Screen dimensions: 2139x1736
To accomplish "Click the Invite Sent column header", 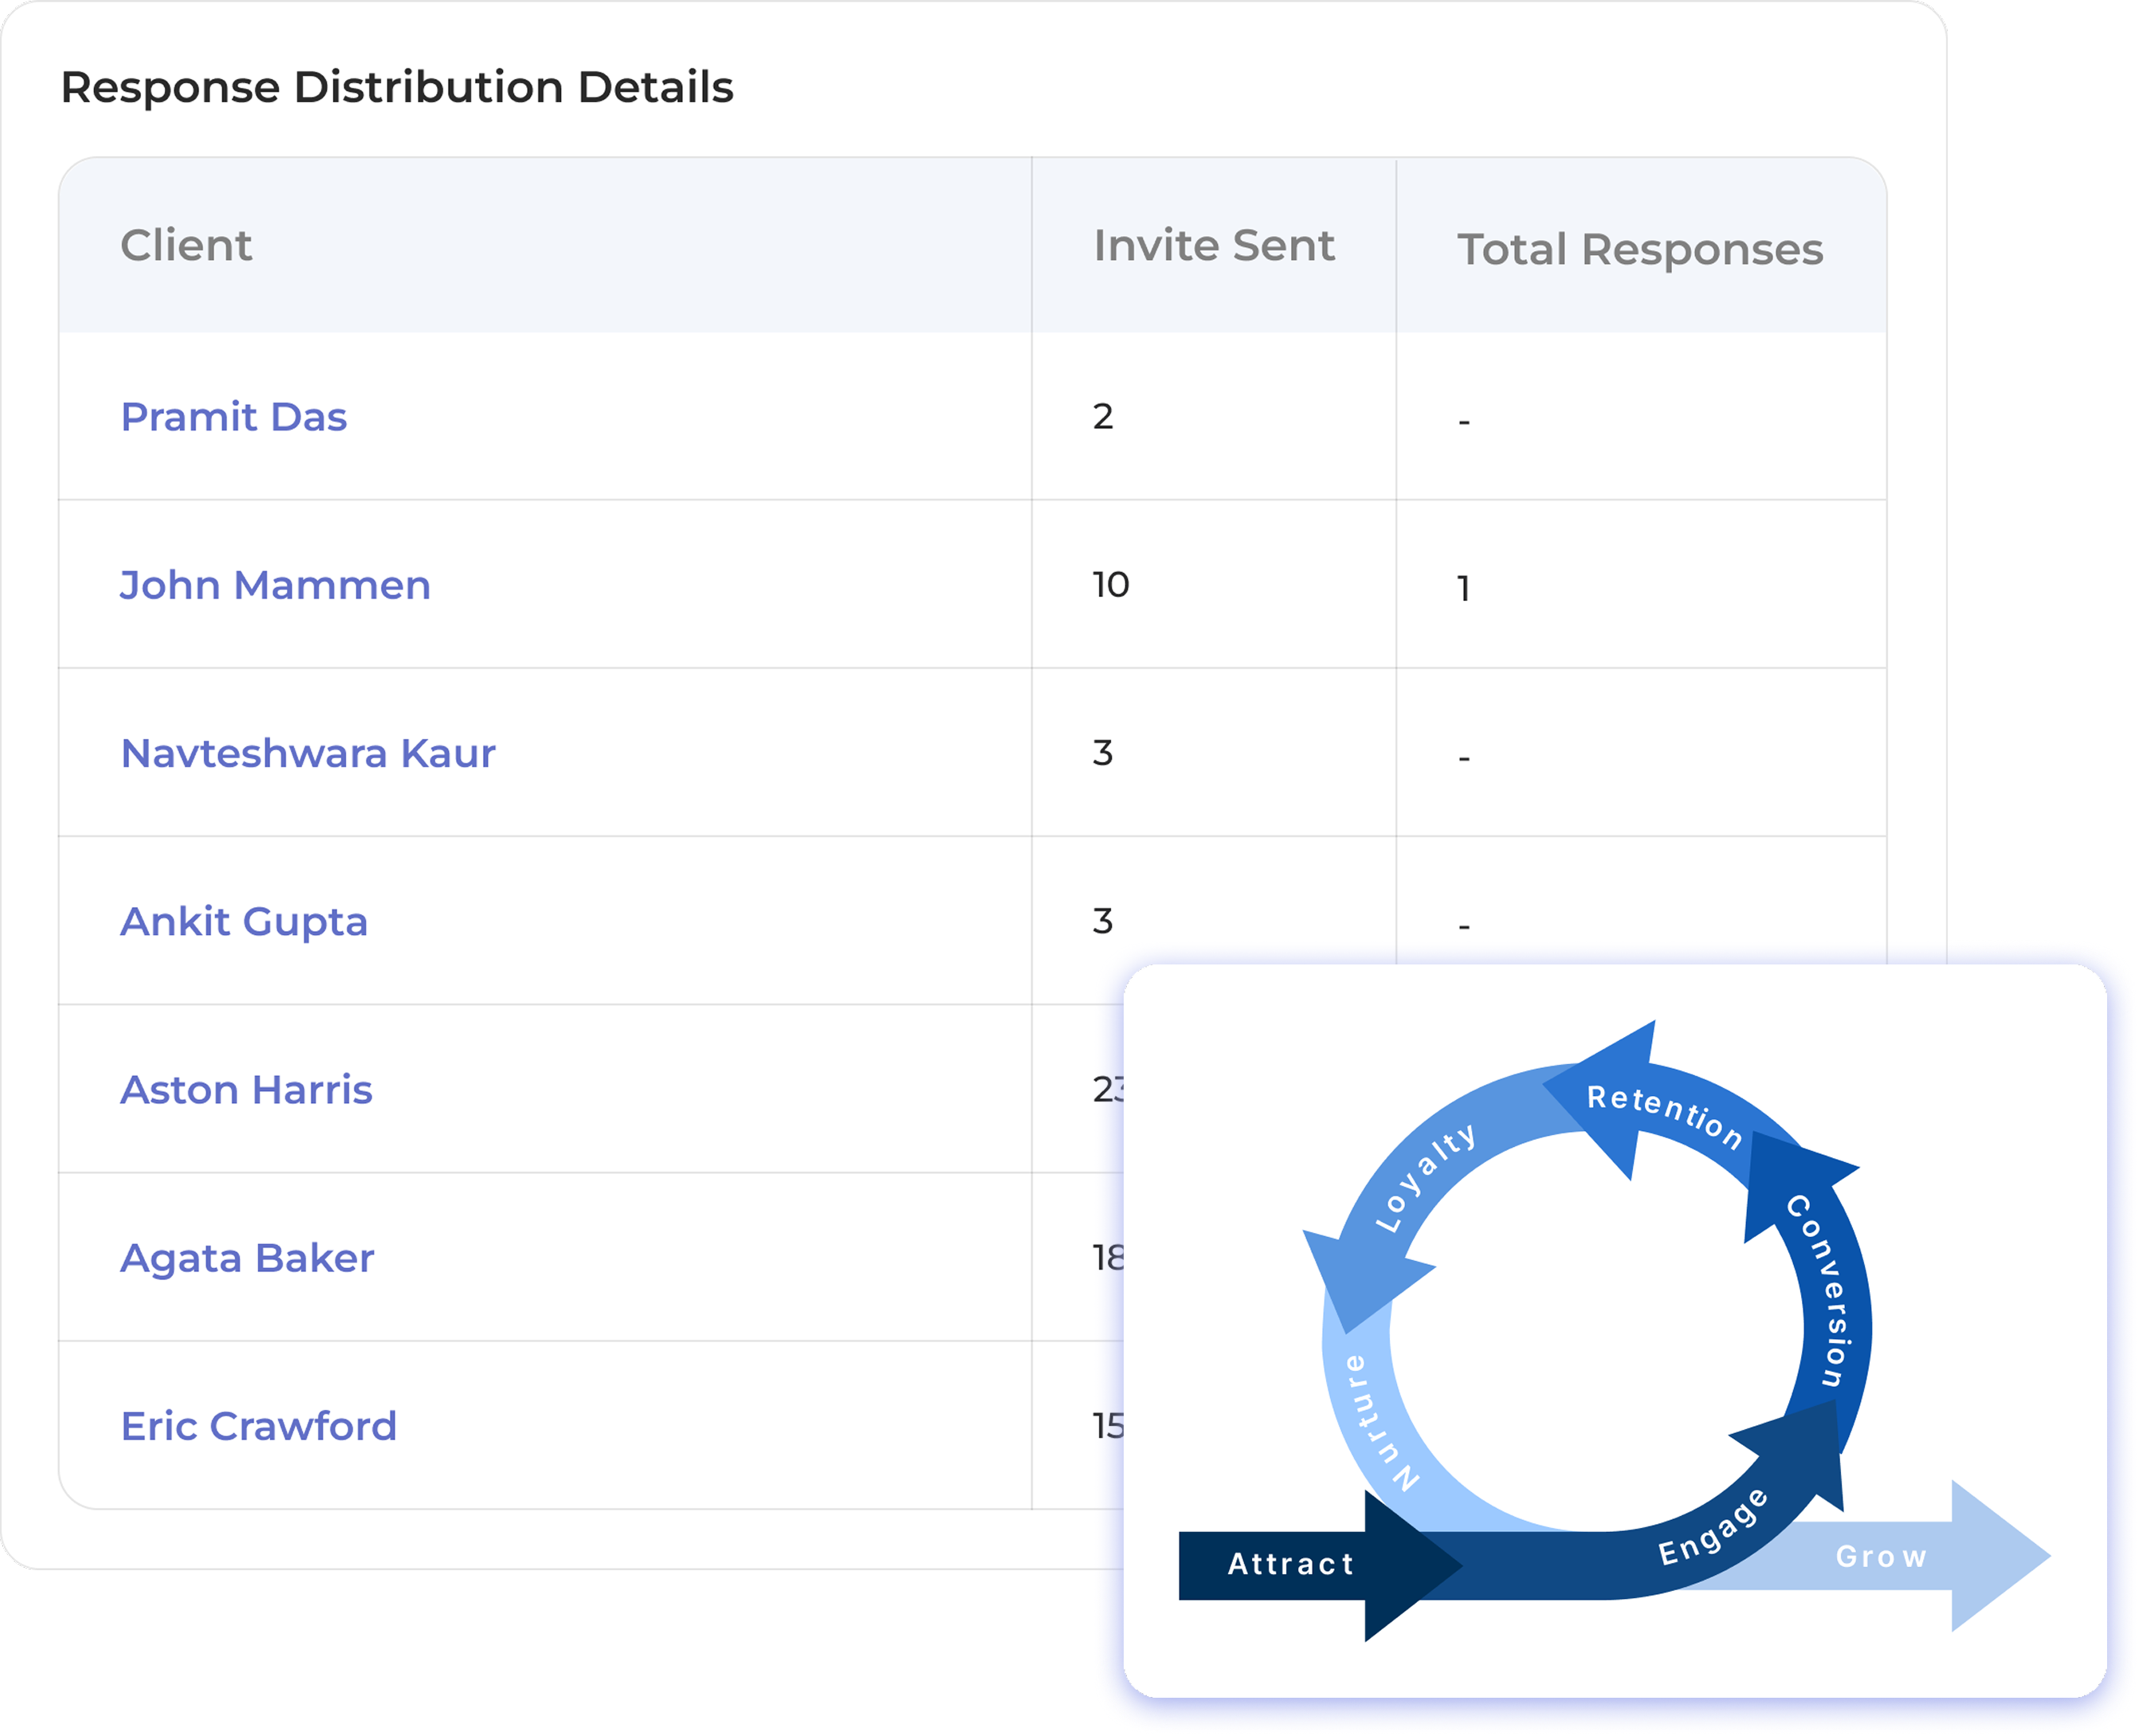I will click(x=1213, y=246).
